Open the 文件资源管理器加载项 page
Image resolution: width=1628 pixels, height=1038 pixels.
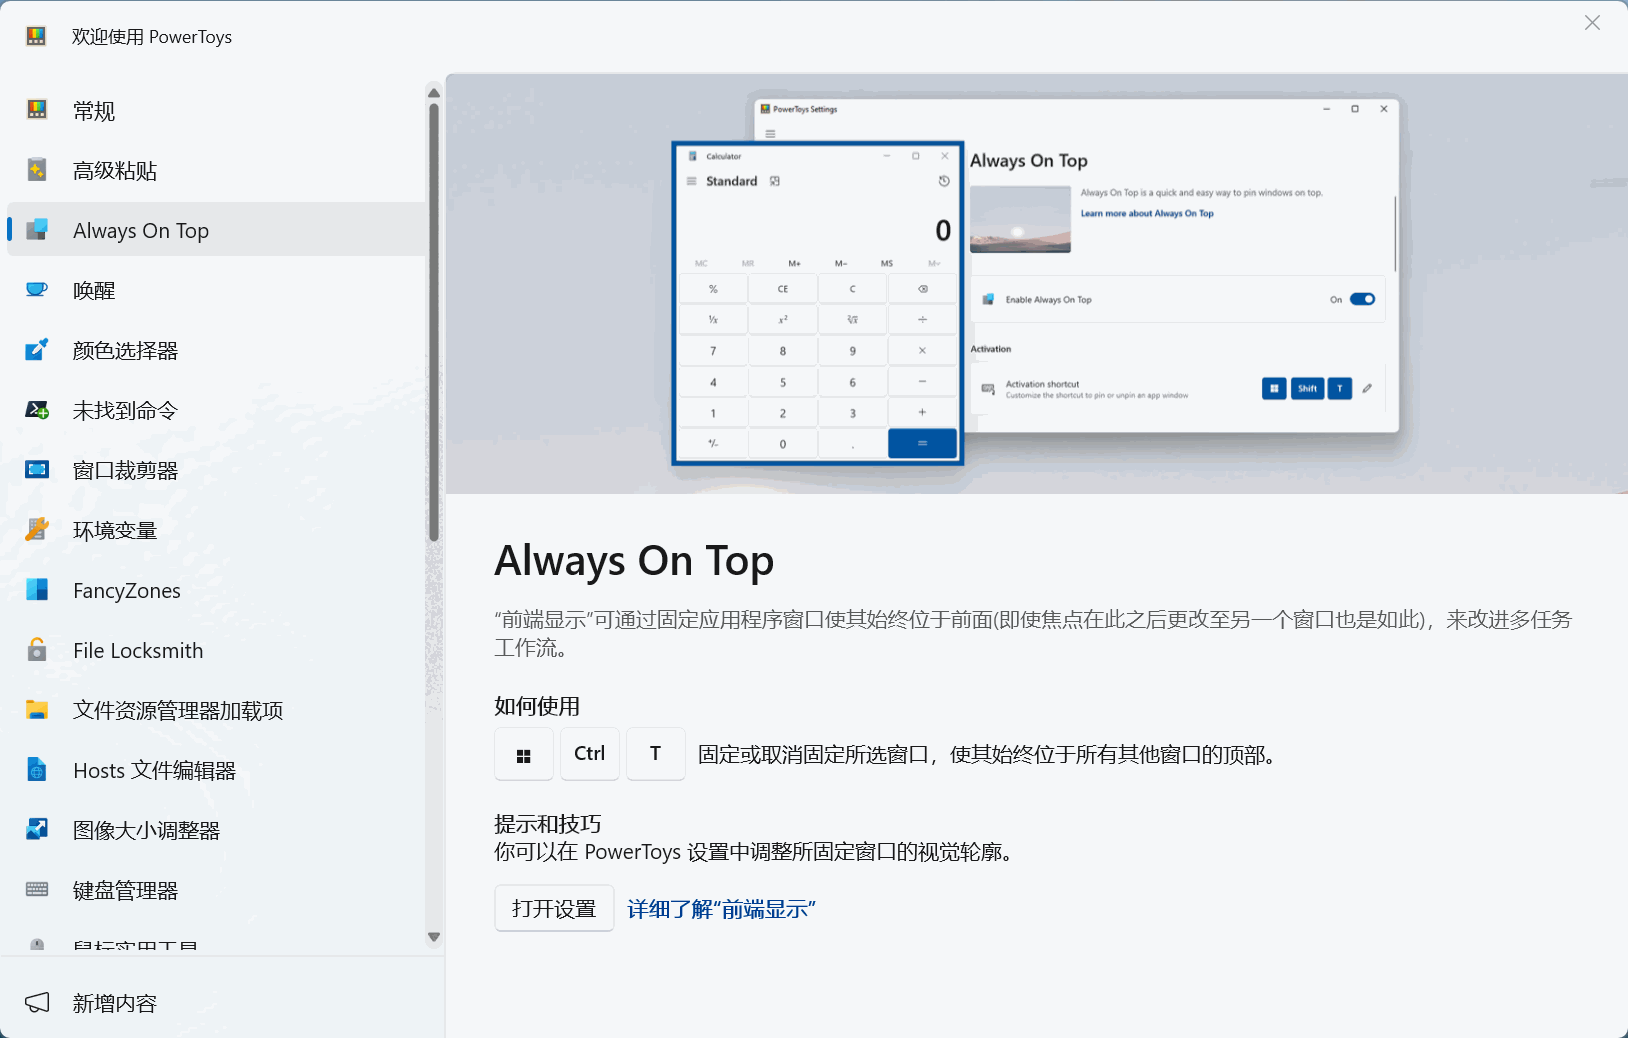click(216, 710)
